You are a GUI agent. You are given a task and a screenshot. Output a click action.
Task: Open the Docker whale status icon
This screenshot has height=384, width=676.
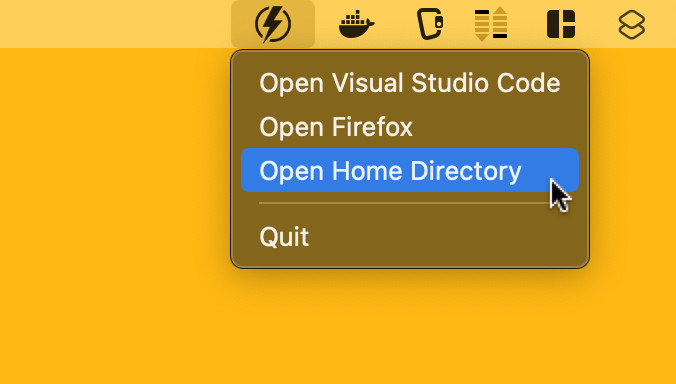pos(357,24)
